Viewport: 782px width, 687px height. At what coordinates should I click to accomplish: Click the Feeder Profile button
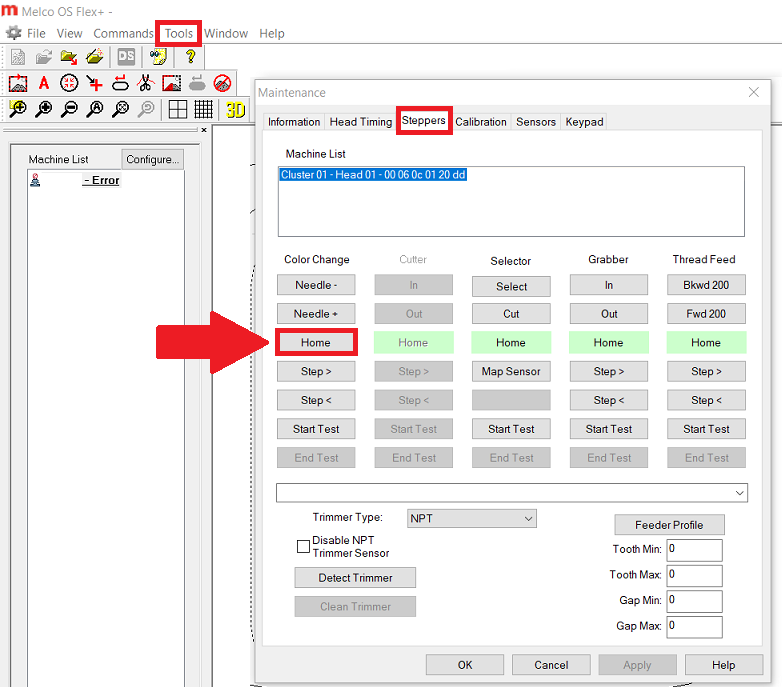pyautogui.click(x=669, y=525)
